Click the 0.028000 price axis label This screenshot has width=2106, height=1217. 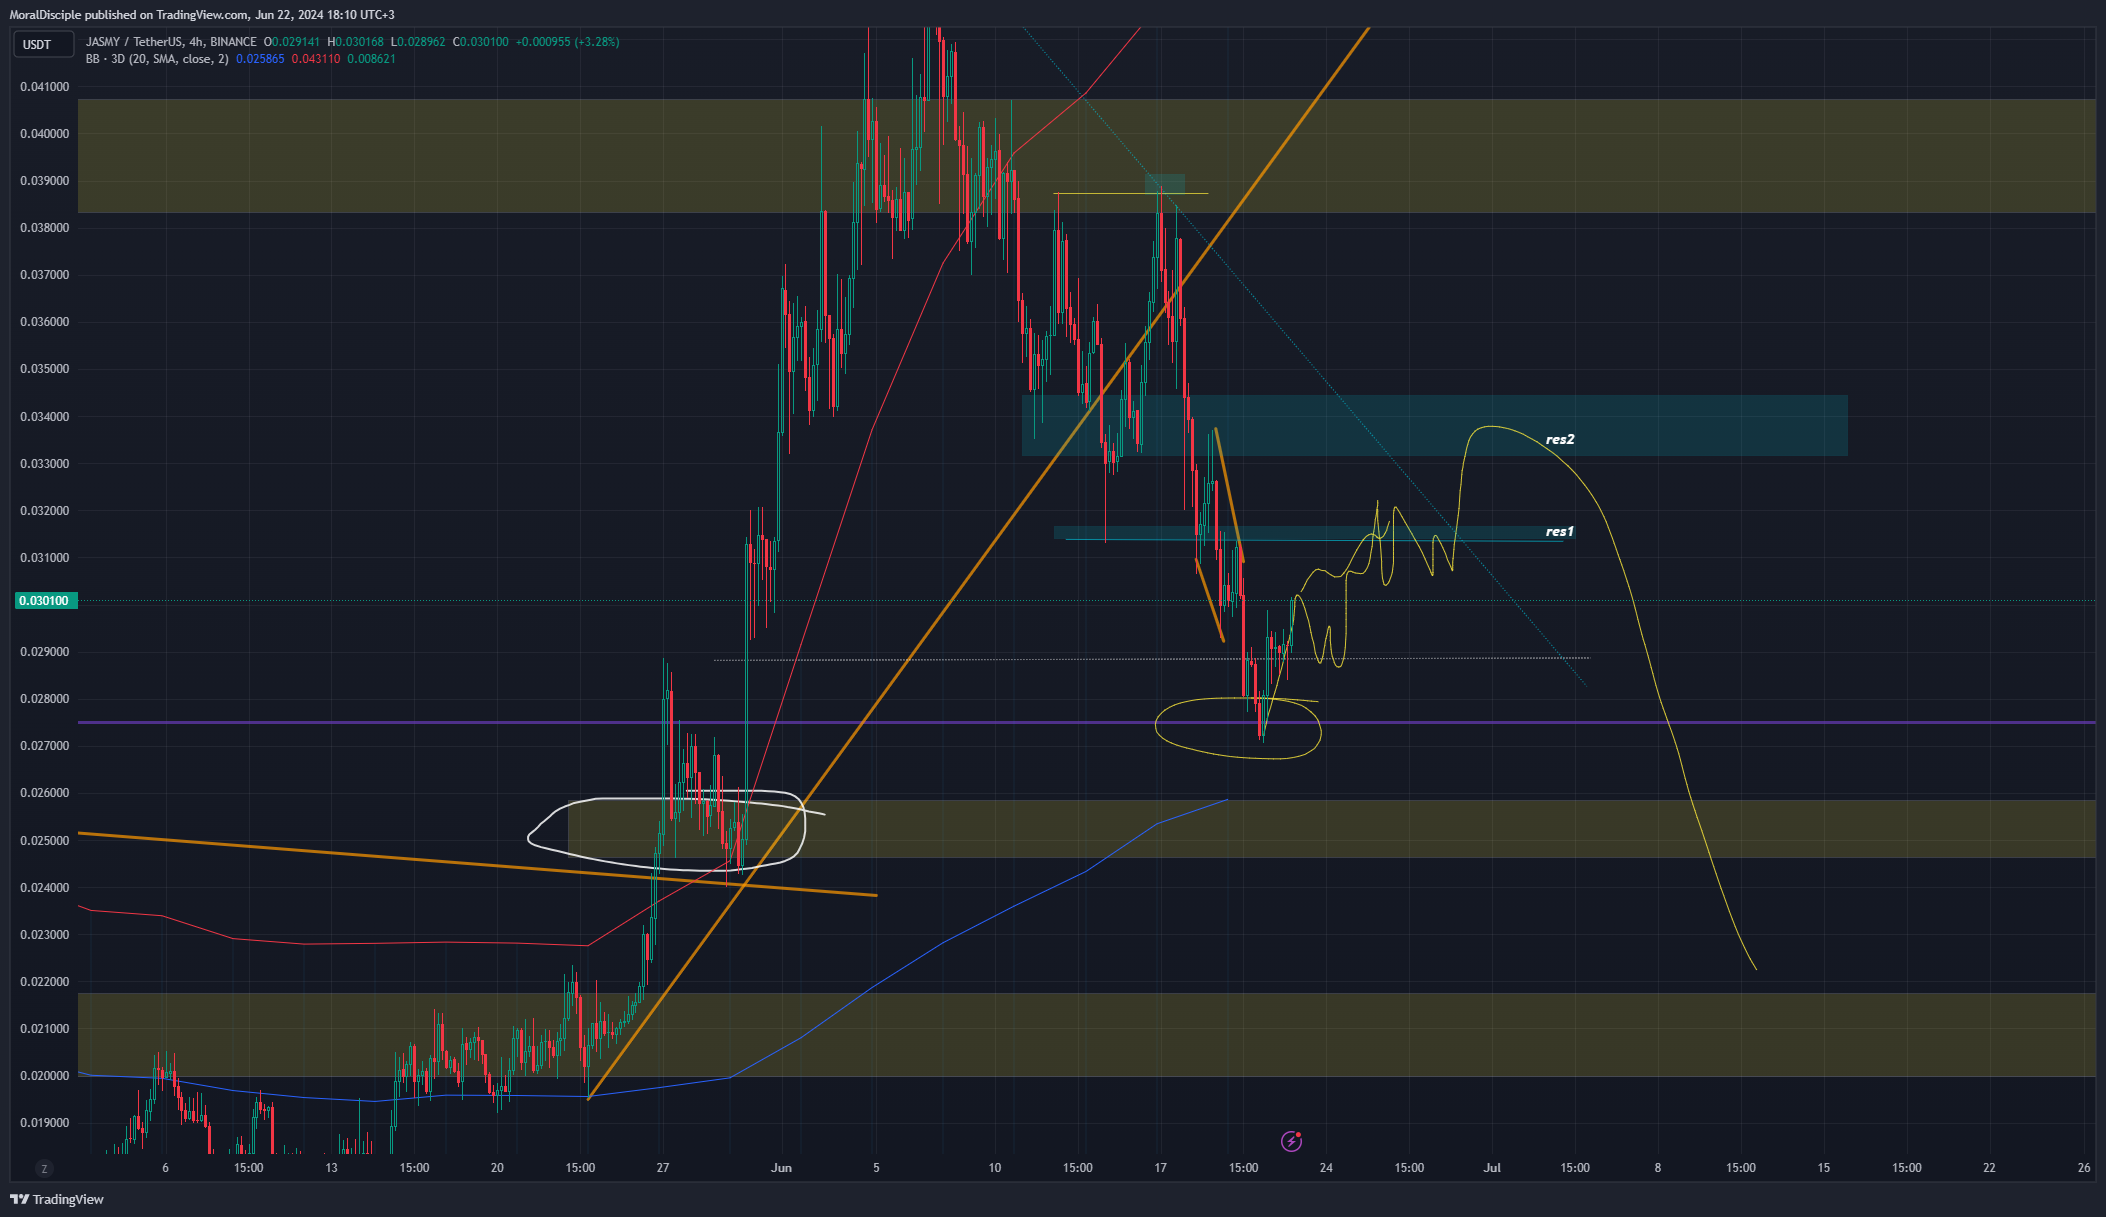(x=45, y=699)
